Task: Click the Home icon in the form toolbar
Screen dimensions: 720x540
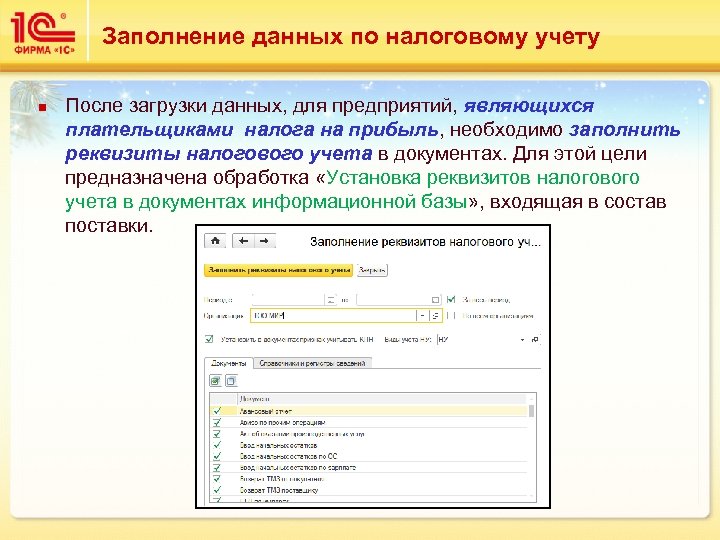Action: tap(215, 241)
